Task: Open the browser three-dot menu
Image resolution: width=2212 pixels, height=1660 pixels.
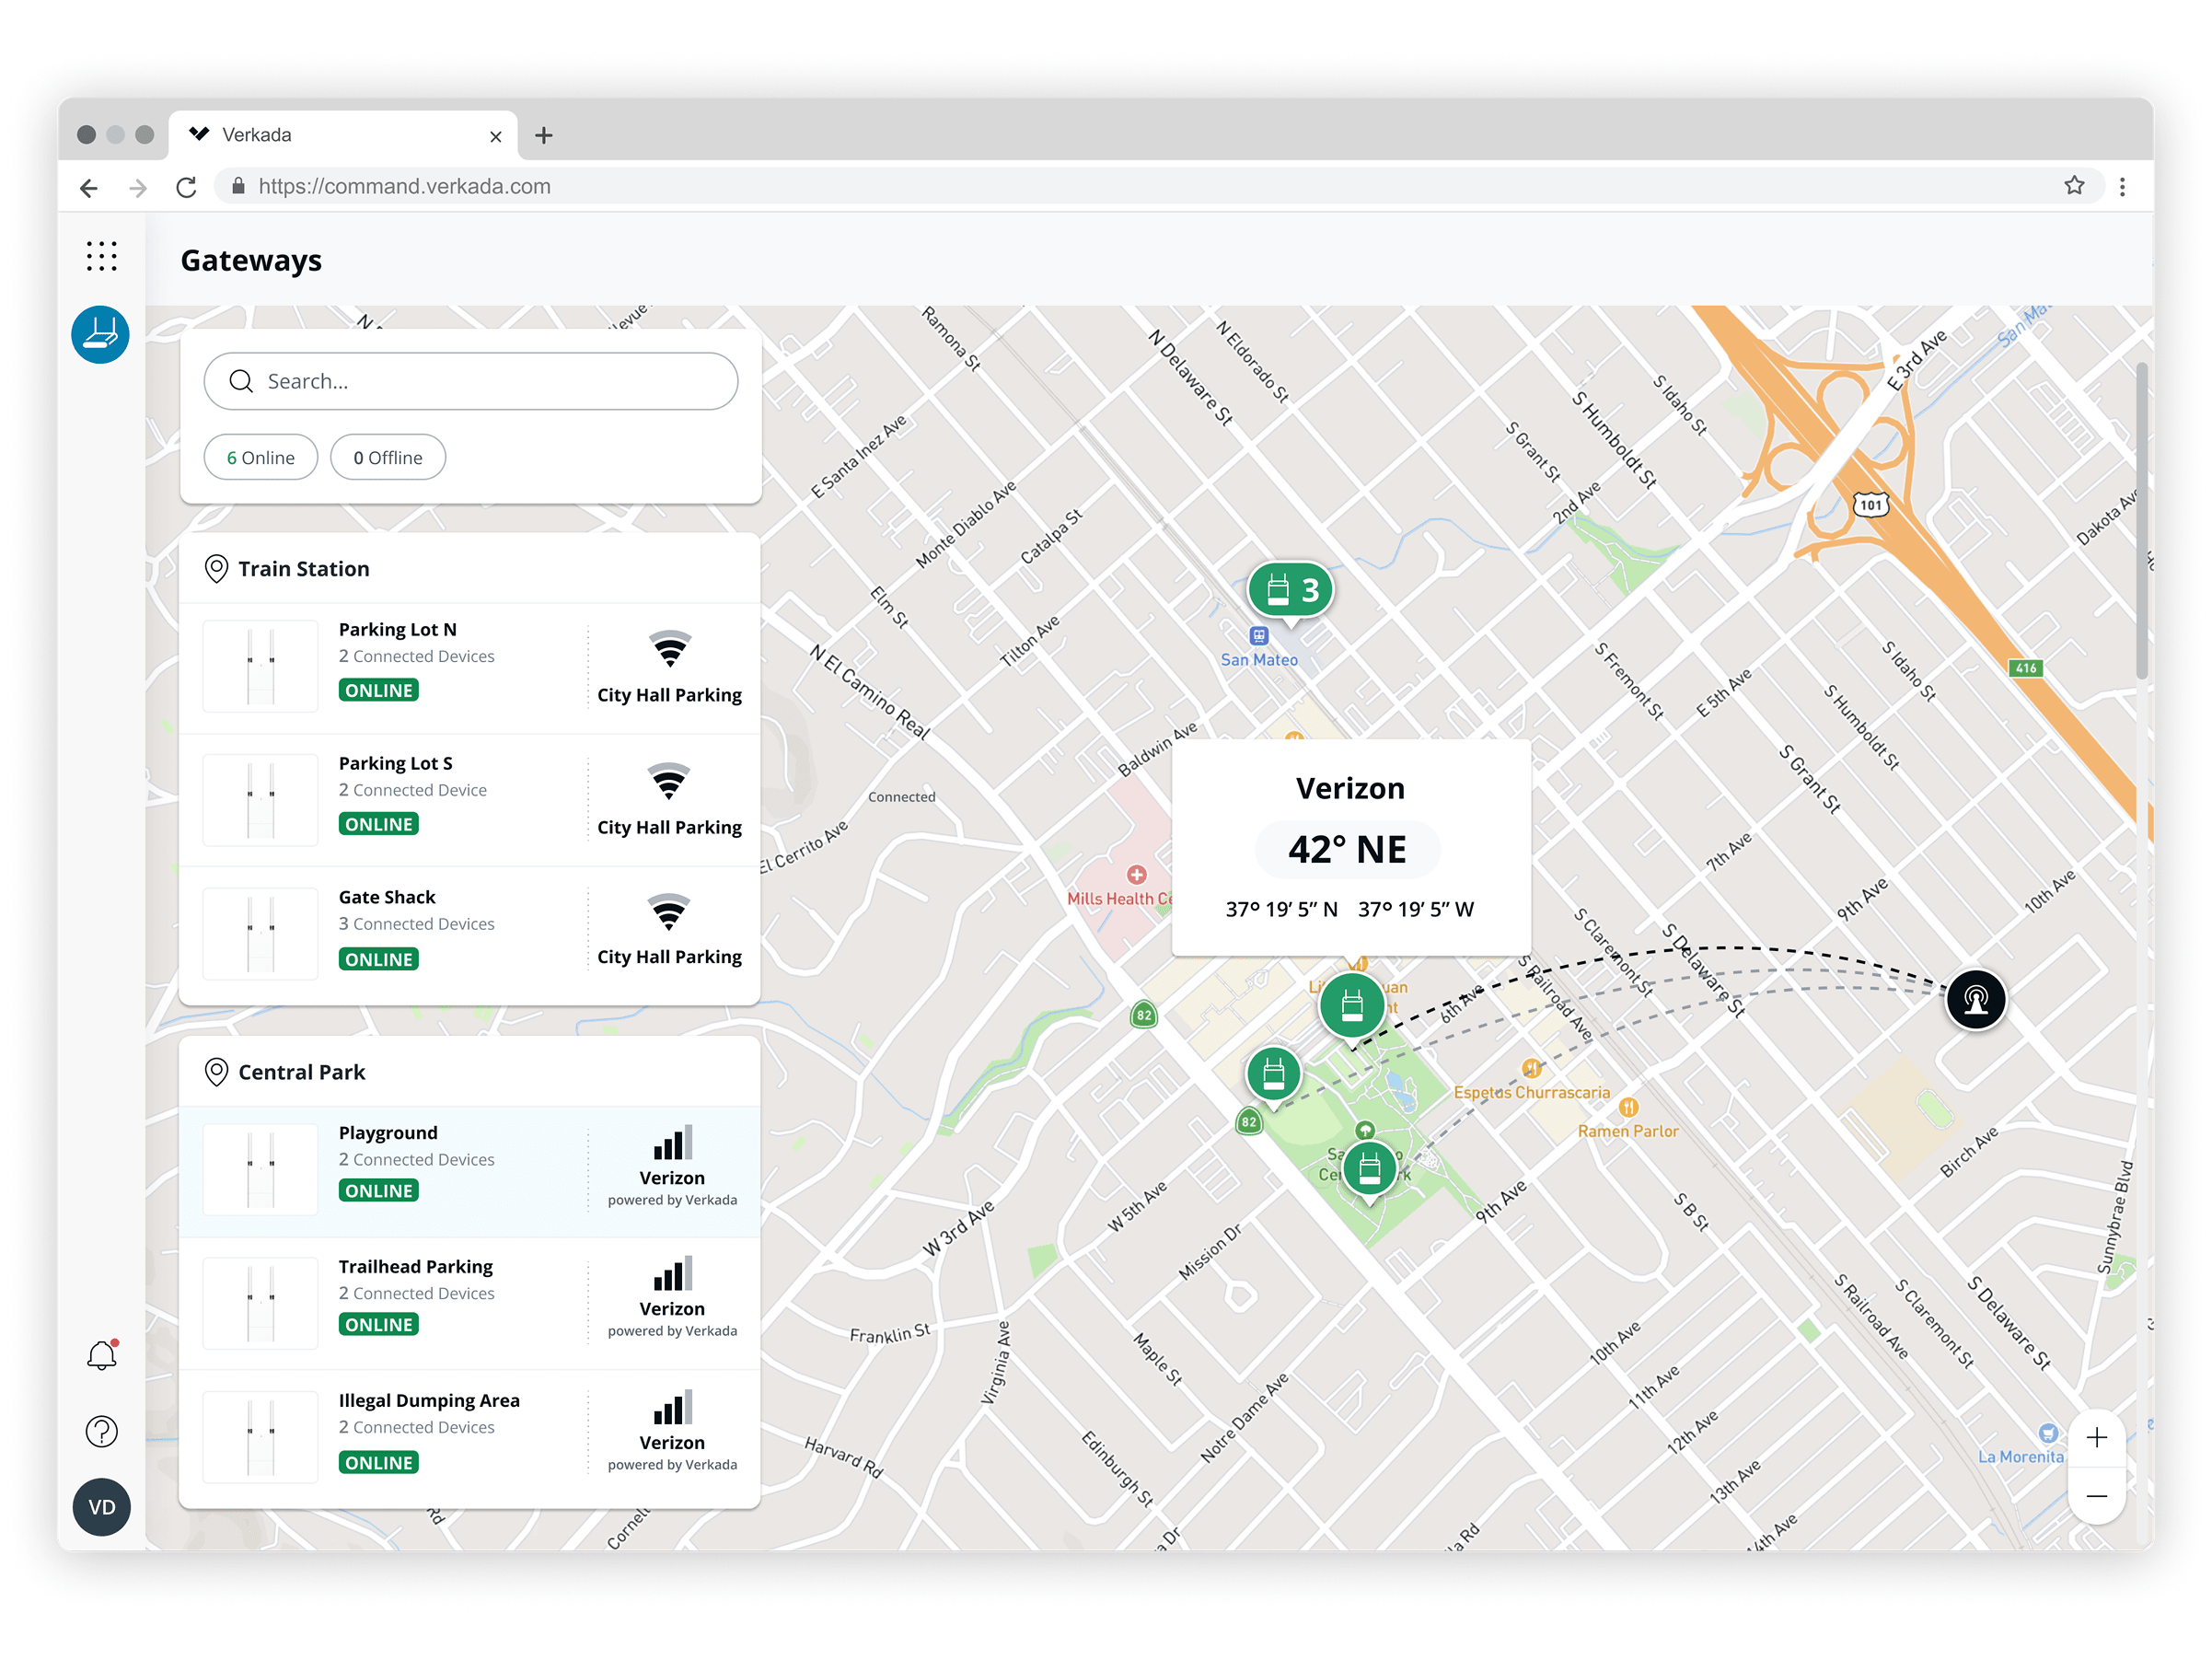Action: tap(2122, 187)
